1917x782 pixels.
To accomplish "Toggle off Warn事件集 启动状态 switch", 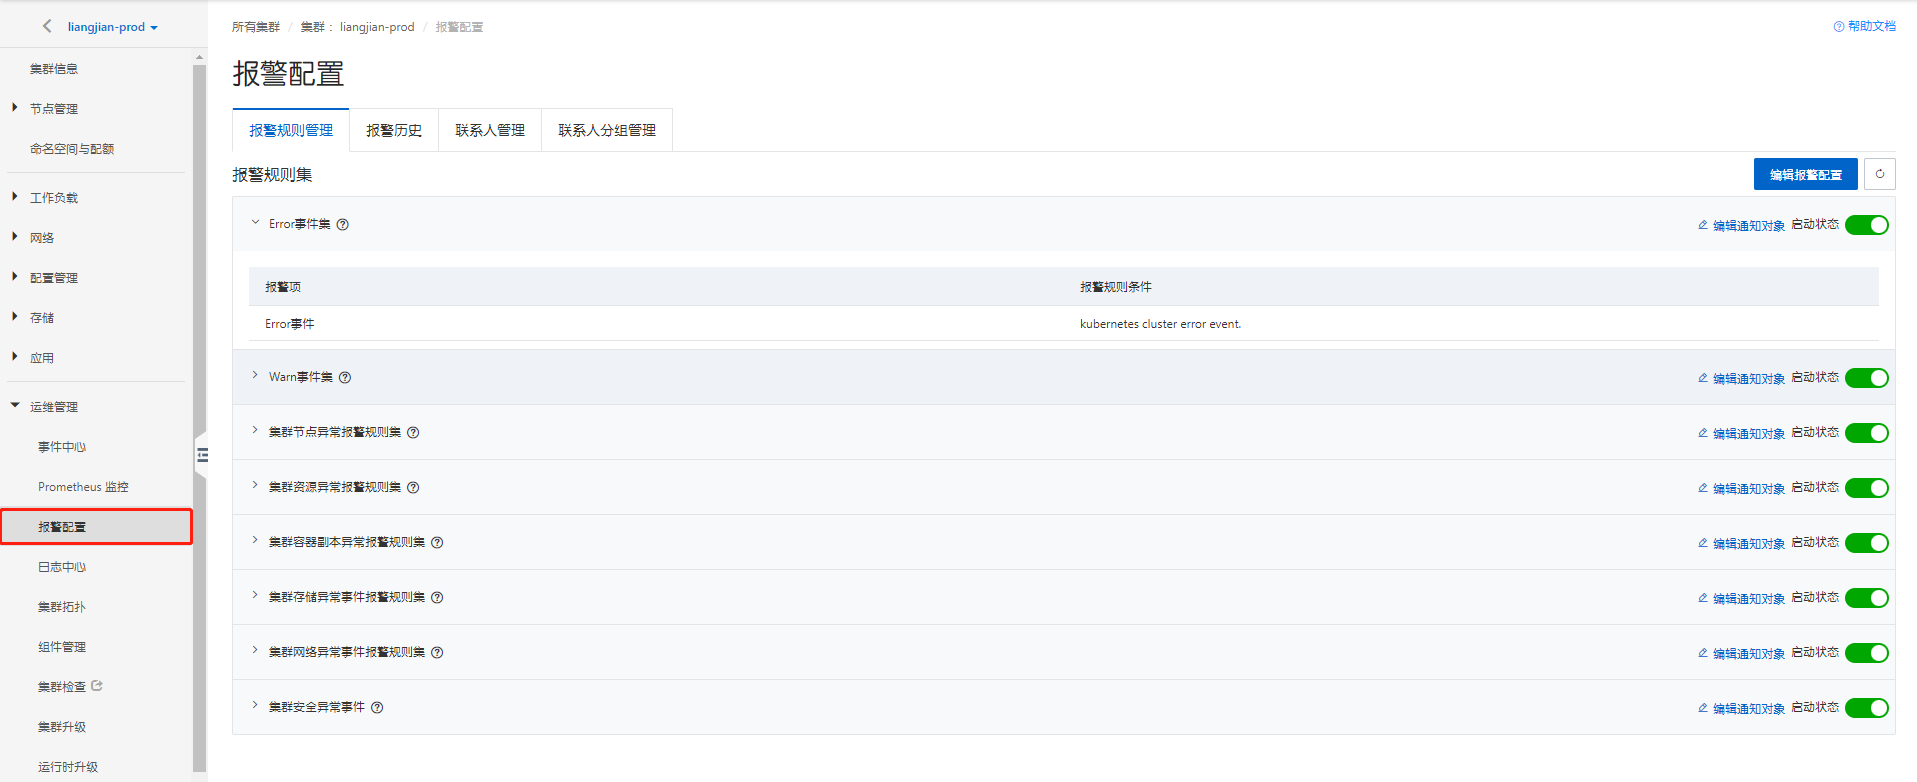I will point(1866,378).
